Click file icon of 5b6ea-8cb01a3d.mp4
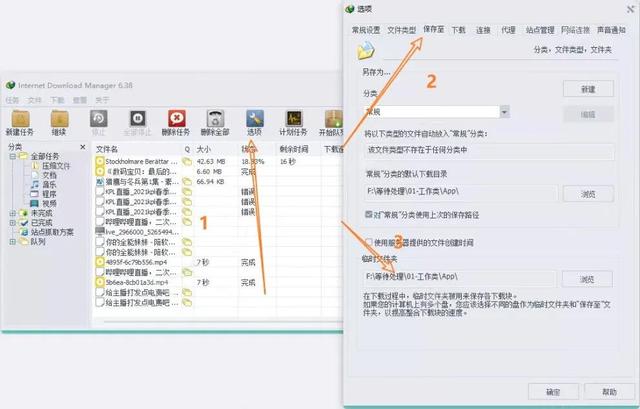The width and height of the screenshot is (640, 409). (x=100, y=282)
